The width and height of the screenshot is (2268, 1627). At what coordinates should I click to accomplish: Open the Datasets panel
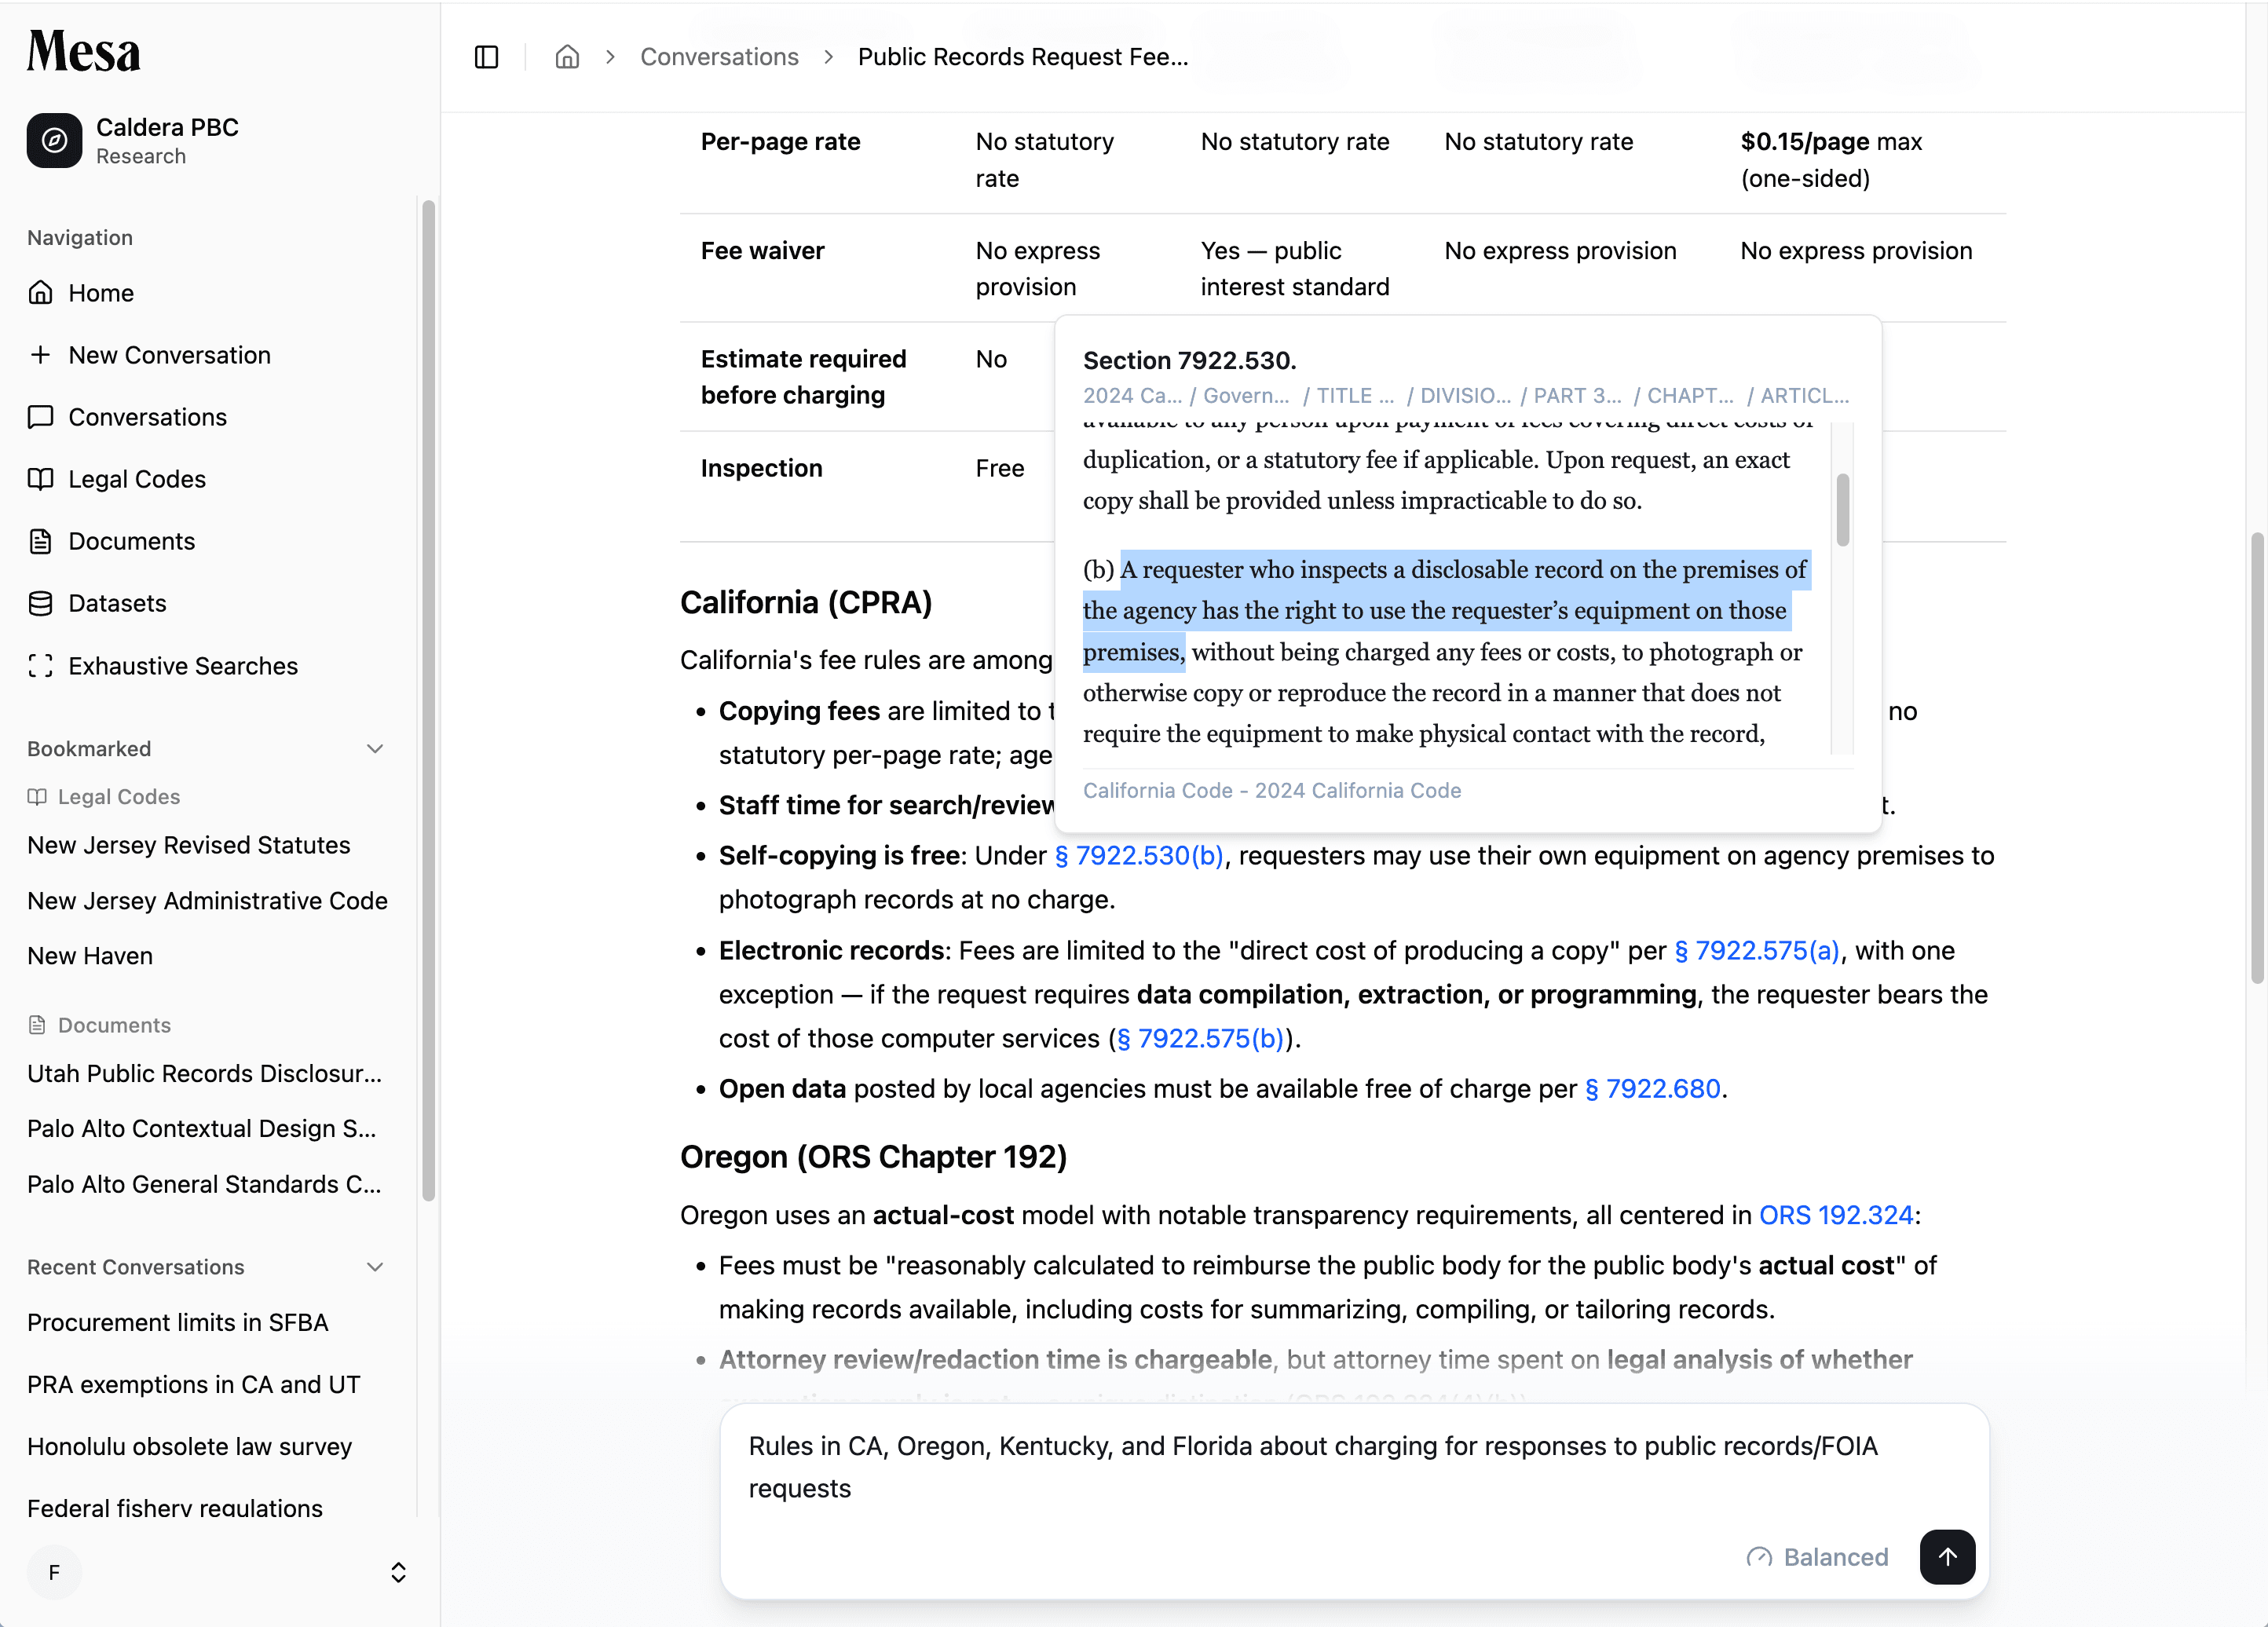point(117,603)
